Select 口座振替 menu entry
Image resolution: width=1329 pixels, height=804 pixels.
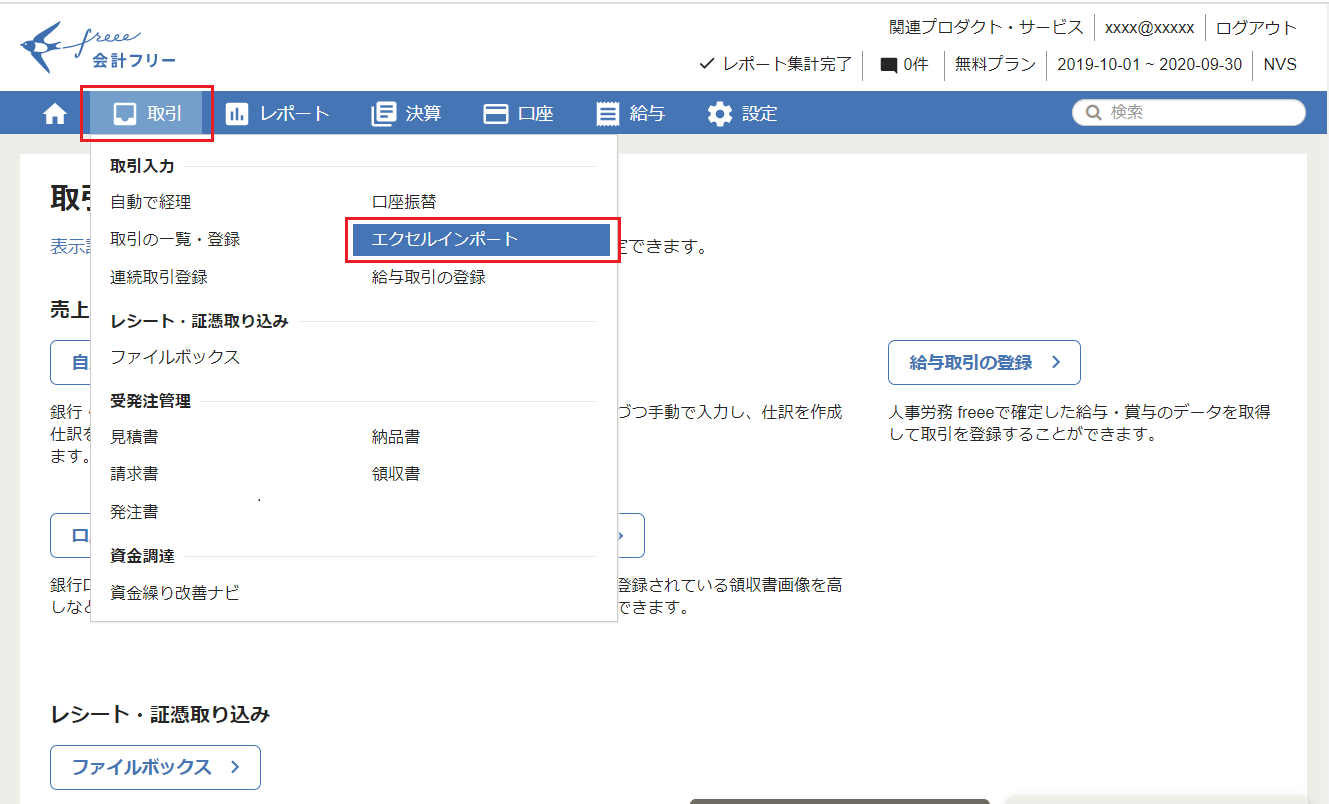404,202
